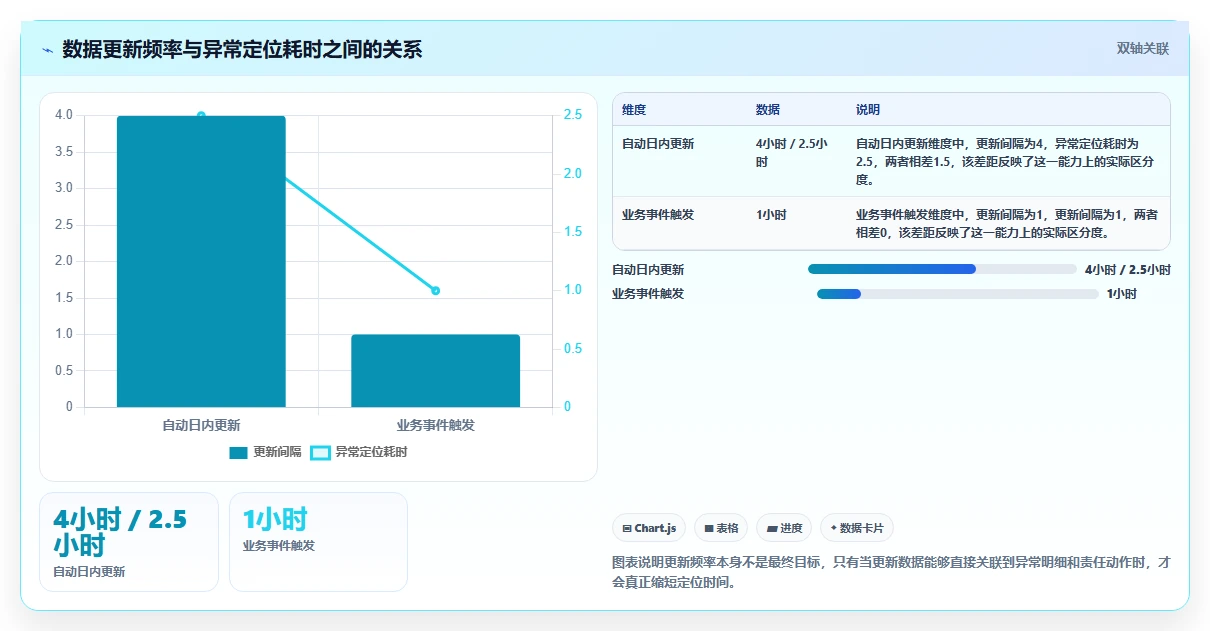Toggle the 异常定位耗时 legend item
The height and width of the screenshot is (631, 1210).
coord(359,452)
